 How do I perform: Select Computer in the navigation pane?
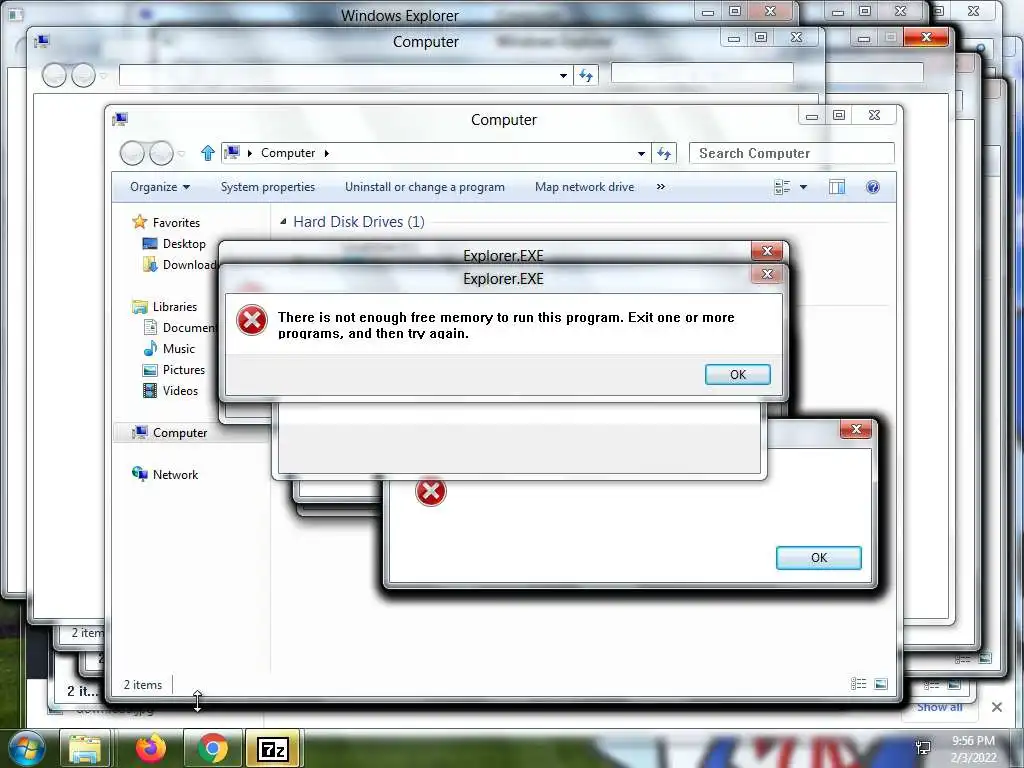[170, 432]
